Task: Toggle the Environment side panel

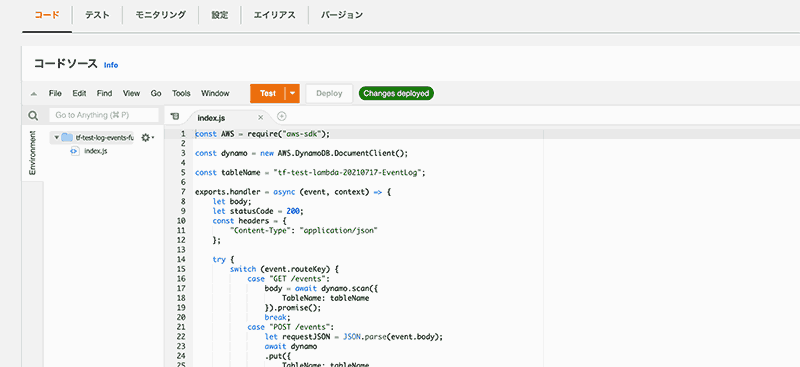Action: point(33,153)
